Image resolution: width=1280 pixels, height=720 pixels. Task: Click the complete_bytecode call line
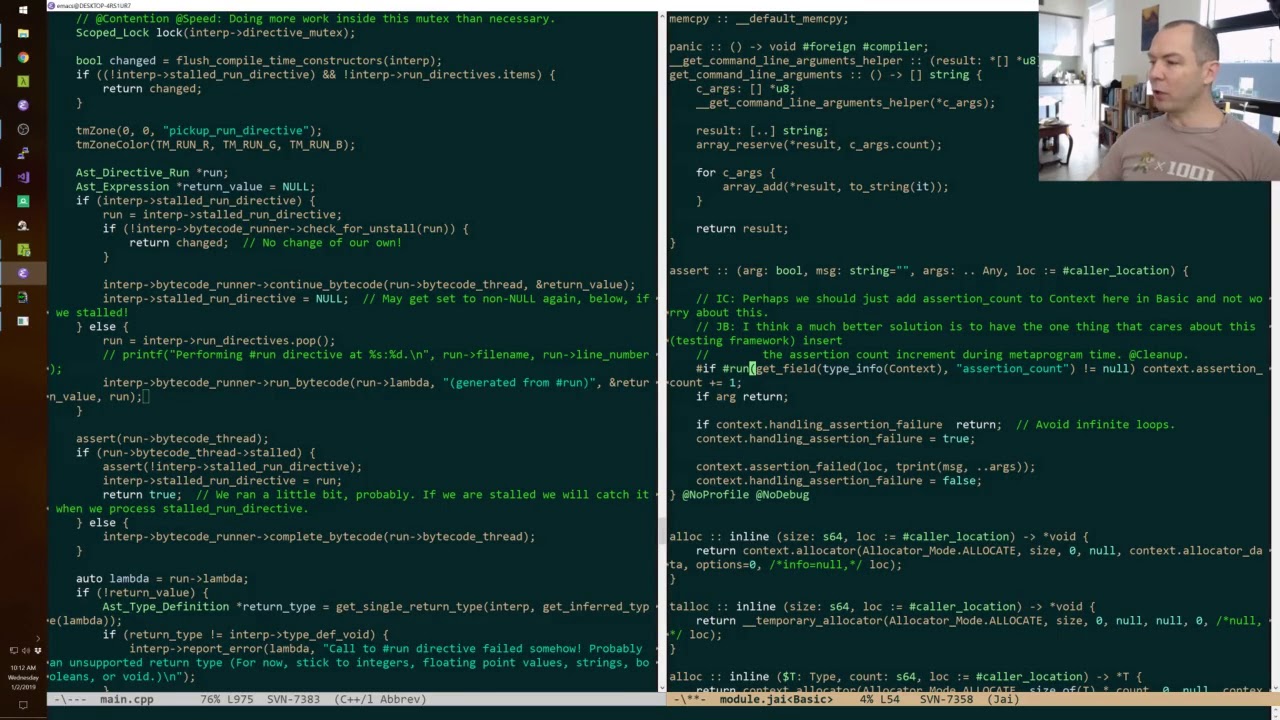click(319, 536)
